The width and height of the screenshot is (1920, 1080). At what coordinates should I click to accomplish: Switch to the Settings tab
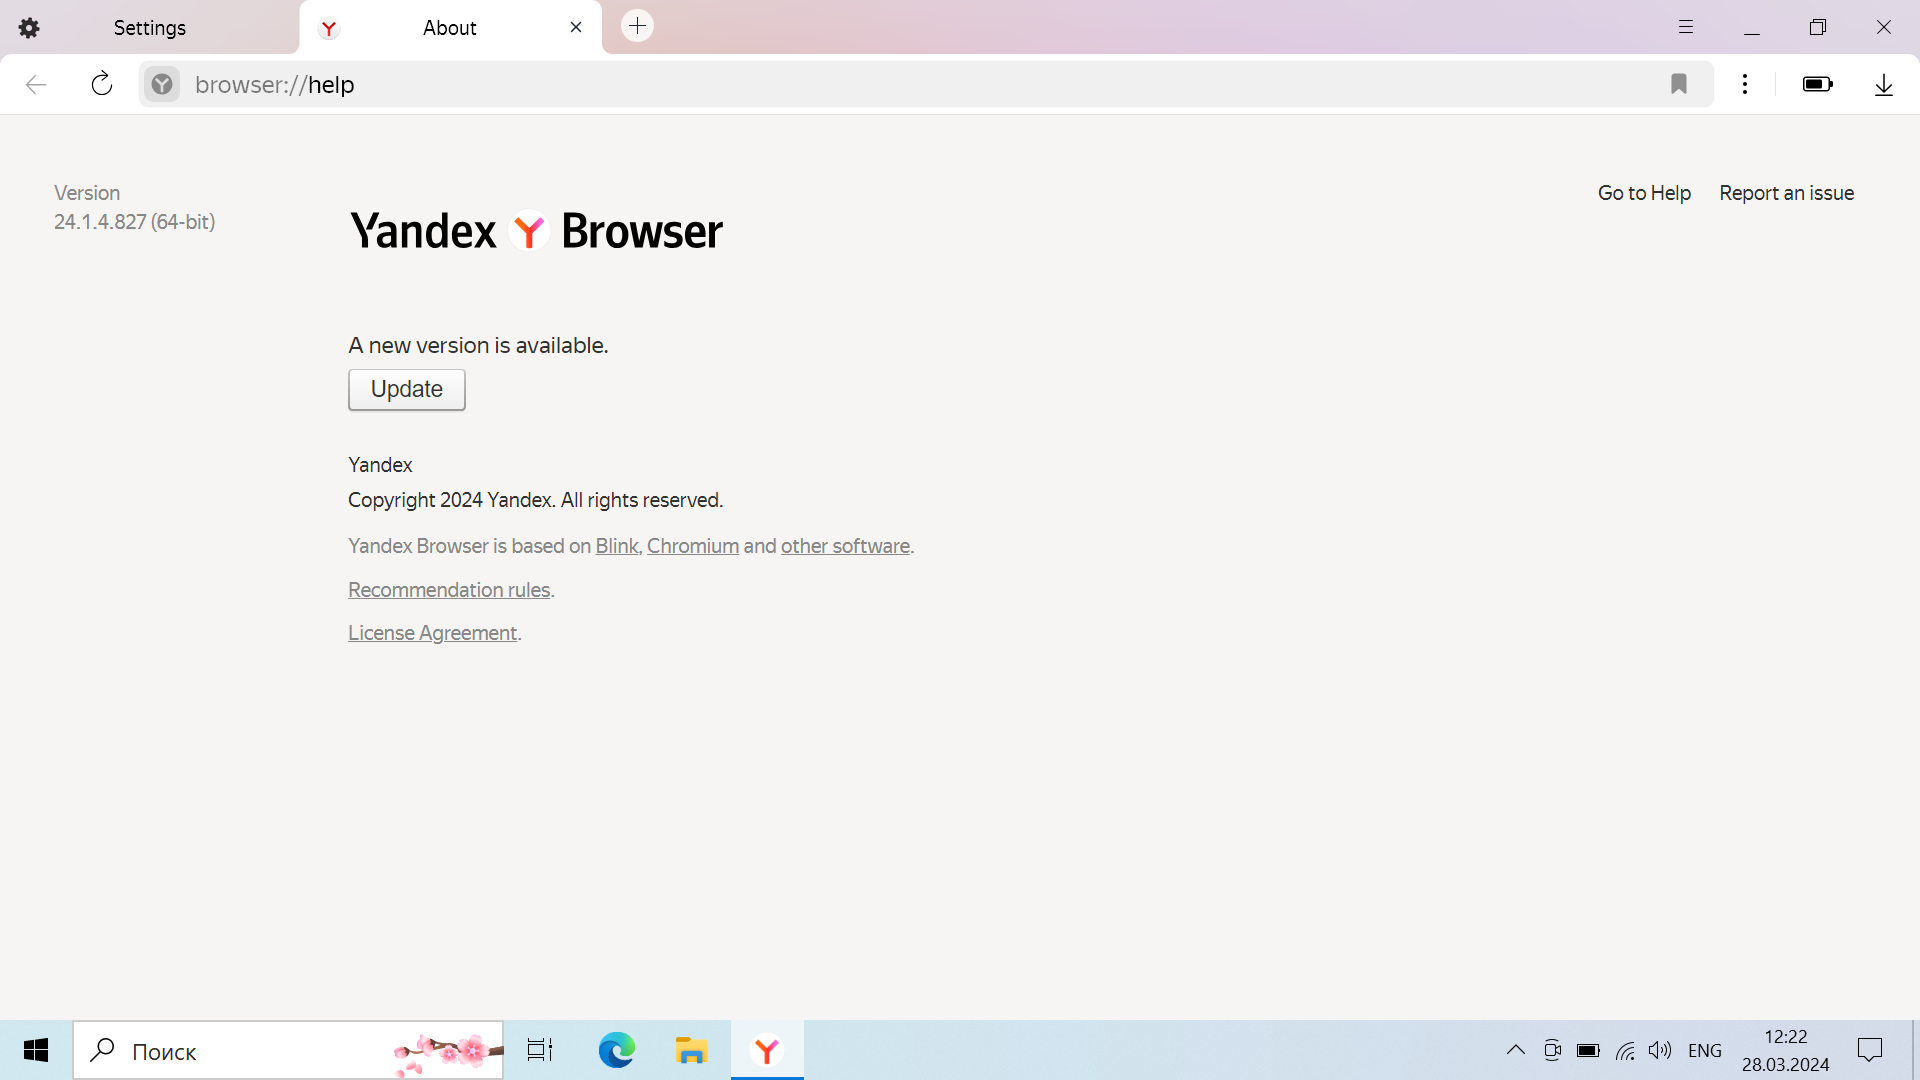pyautogui.click(x=150, y=28)
